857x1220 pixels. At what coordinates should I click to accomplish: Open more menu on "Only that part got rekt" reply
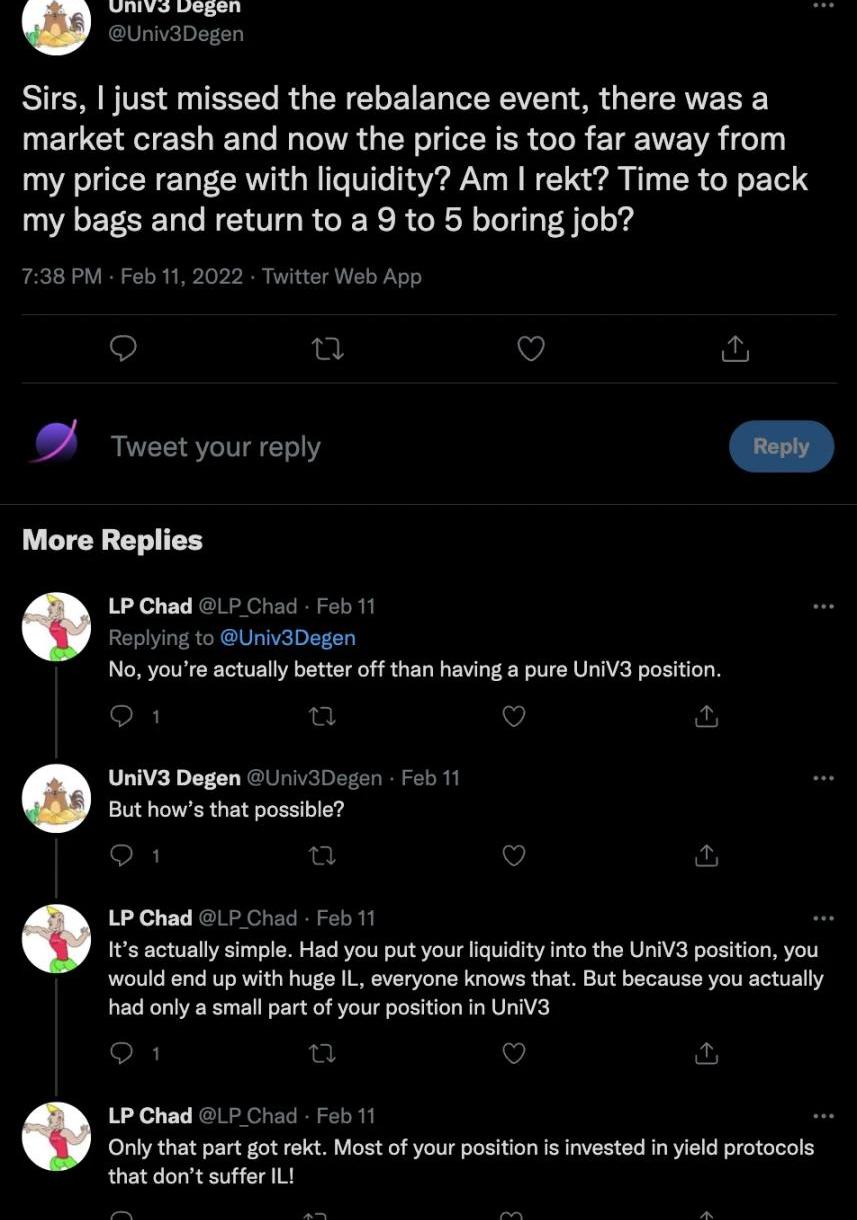(823, 1116)
